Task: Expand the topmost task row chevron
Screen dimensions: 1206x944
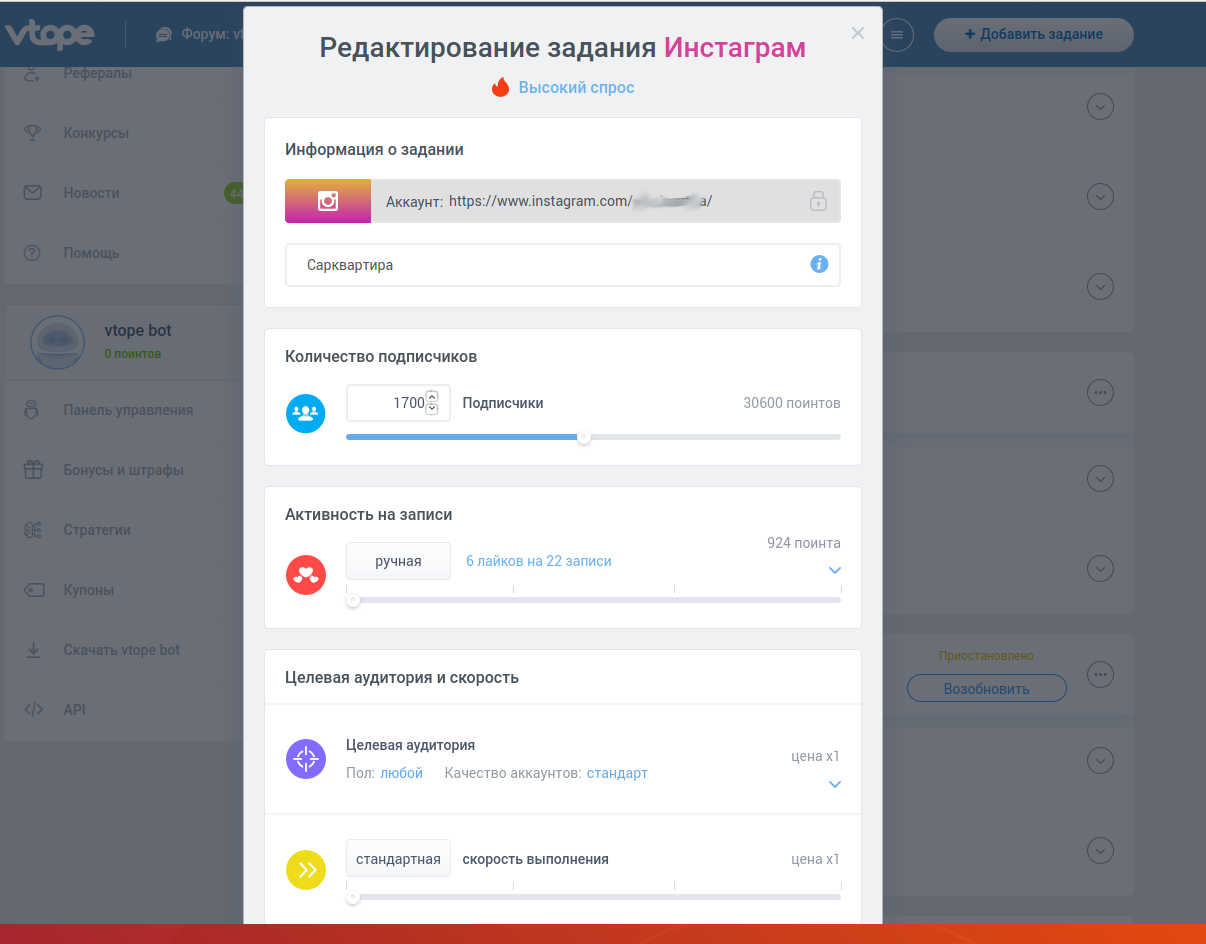Action: (x=1100, y=106)
